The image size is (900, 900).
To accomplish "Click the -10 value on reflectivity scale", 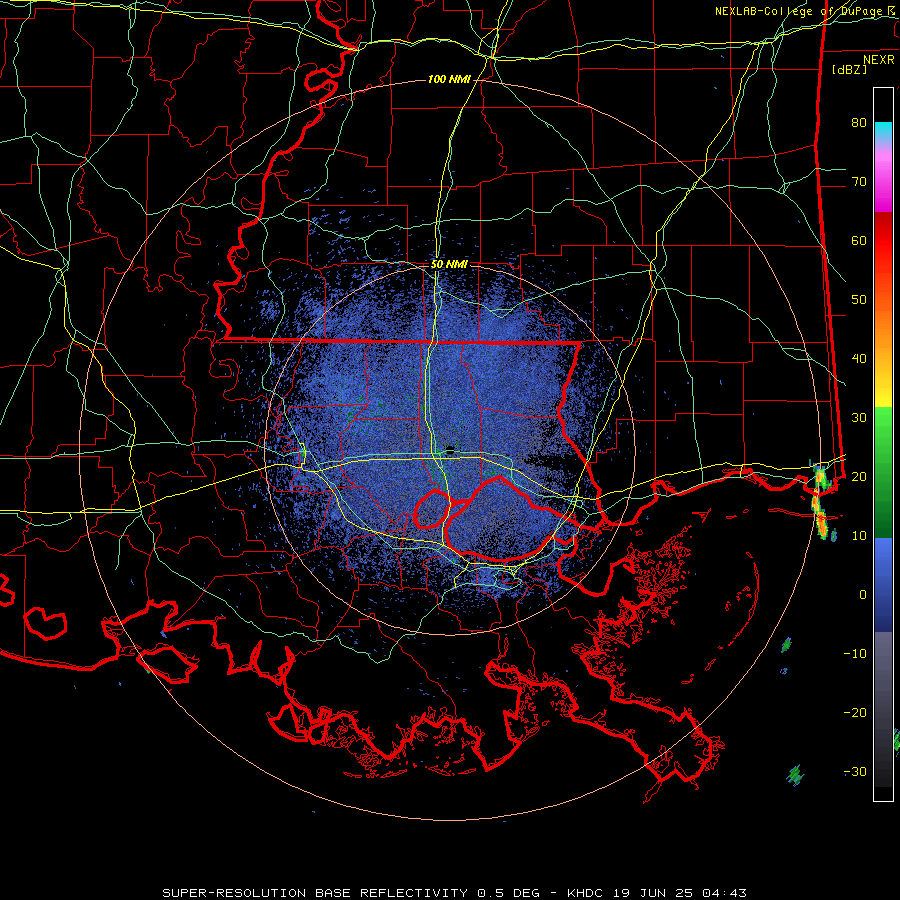I will (x=855, y=654).
